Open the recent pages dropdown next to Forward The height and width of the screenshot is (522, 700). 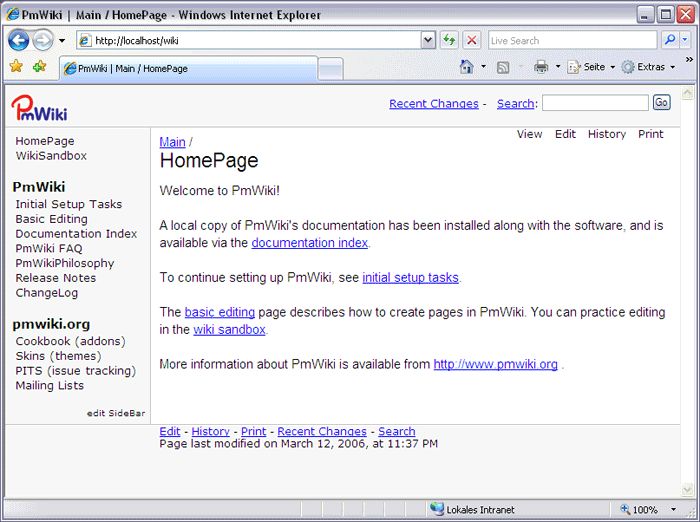point(62,41)
